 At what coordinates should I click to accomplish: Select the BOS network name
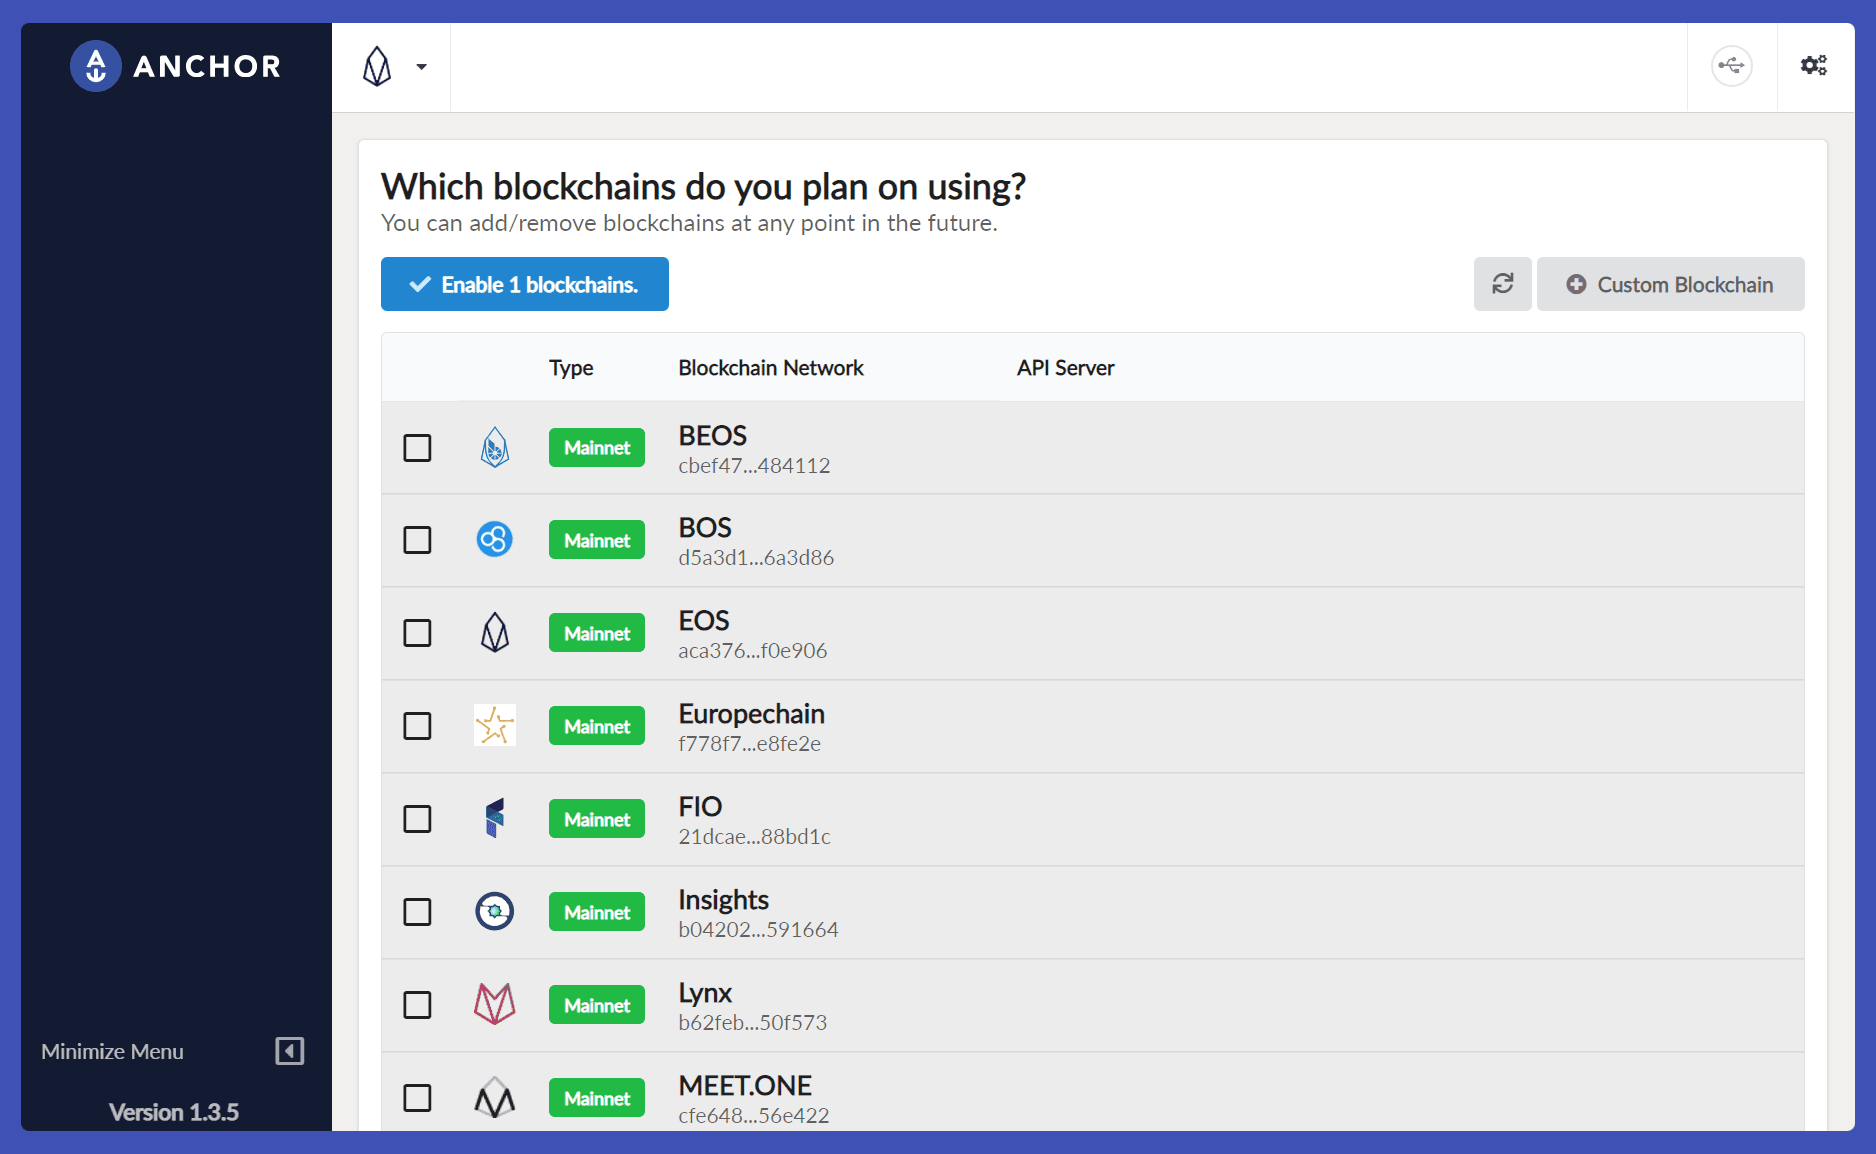pyautogui.click(x=705, y=527)
